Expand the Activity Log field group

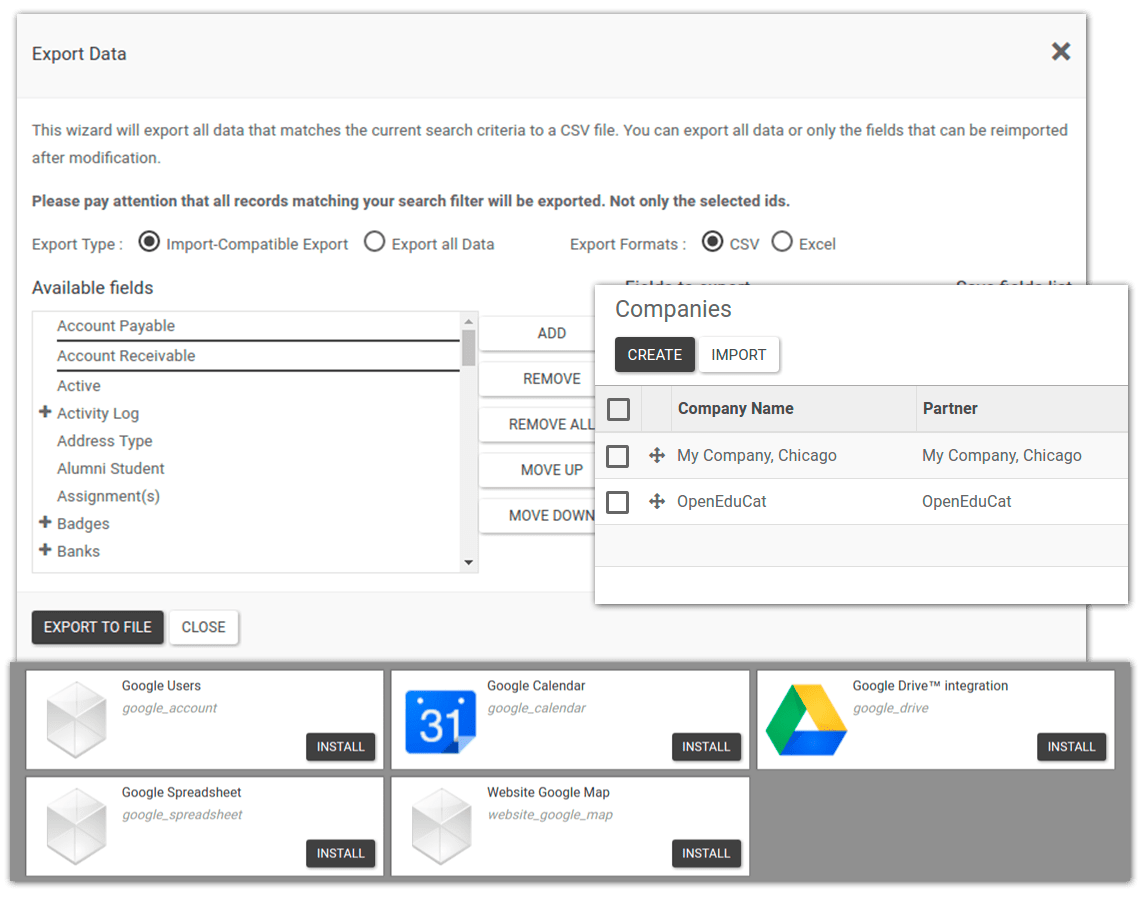click(x=45, y=412)
